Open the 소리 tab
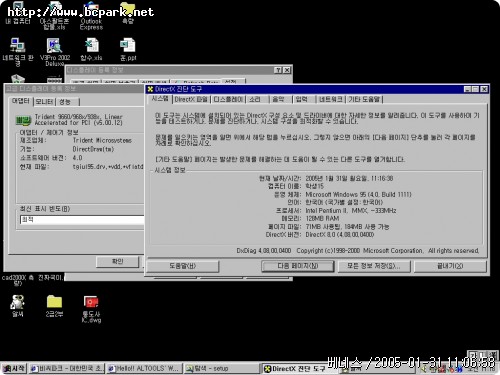Screen dimensions: 500x375 click(255, 99)
